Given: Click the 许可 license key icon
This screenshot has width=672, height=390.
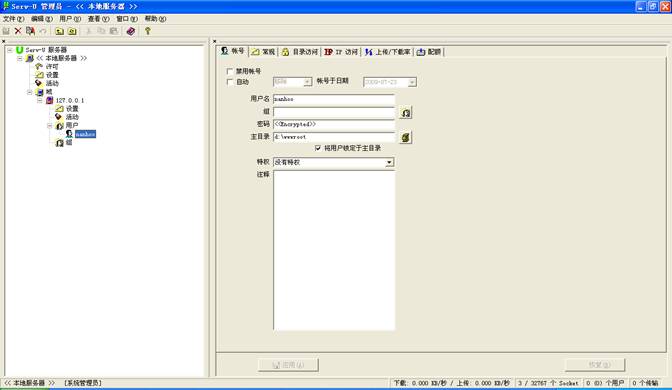Looking at the screenshot, I should [x=39, y=66].
